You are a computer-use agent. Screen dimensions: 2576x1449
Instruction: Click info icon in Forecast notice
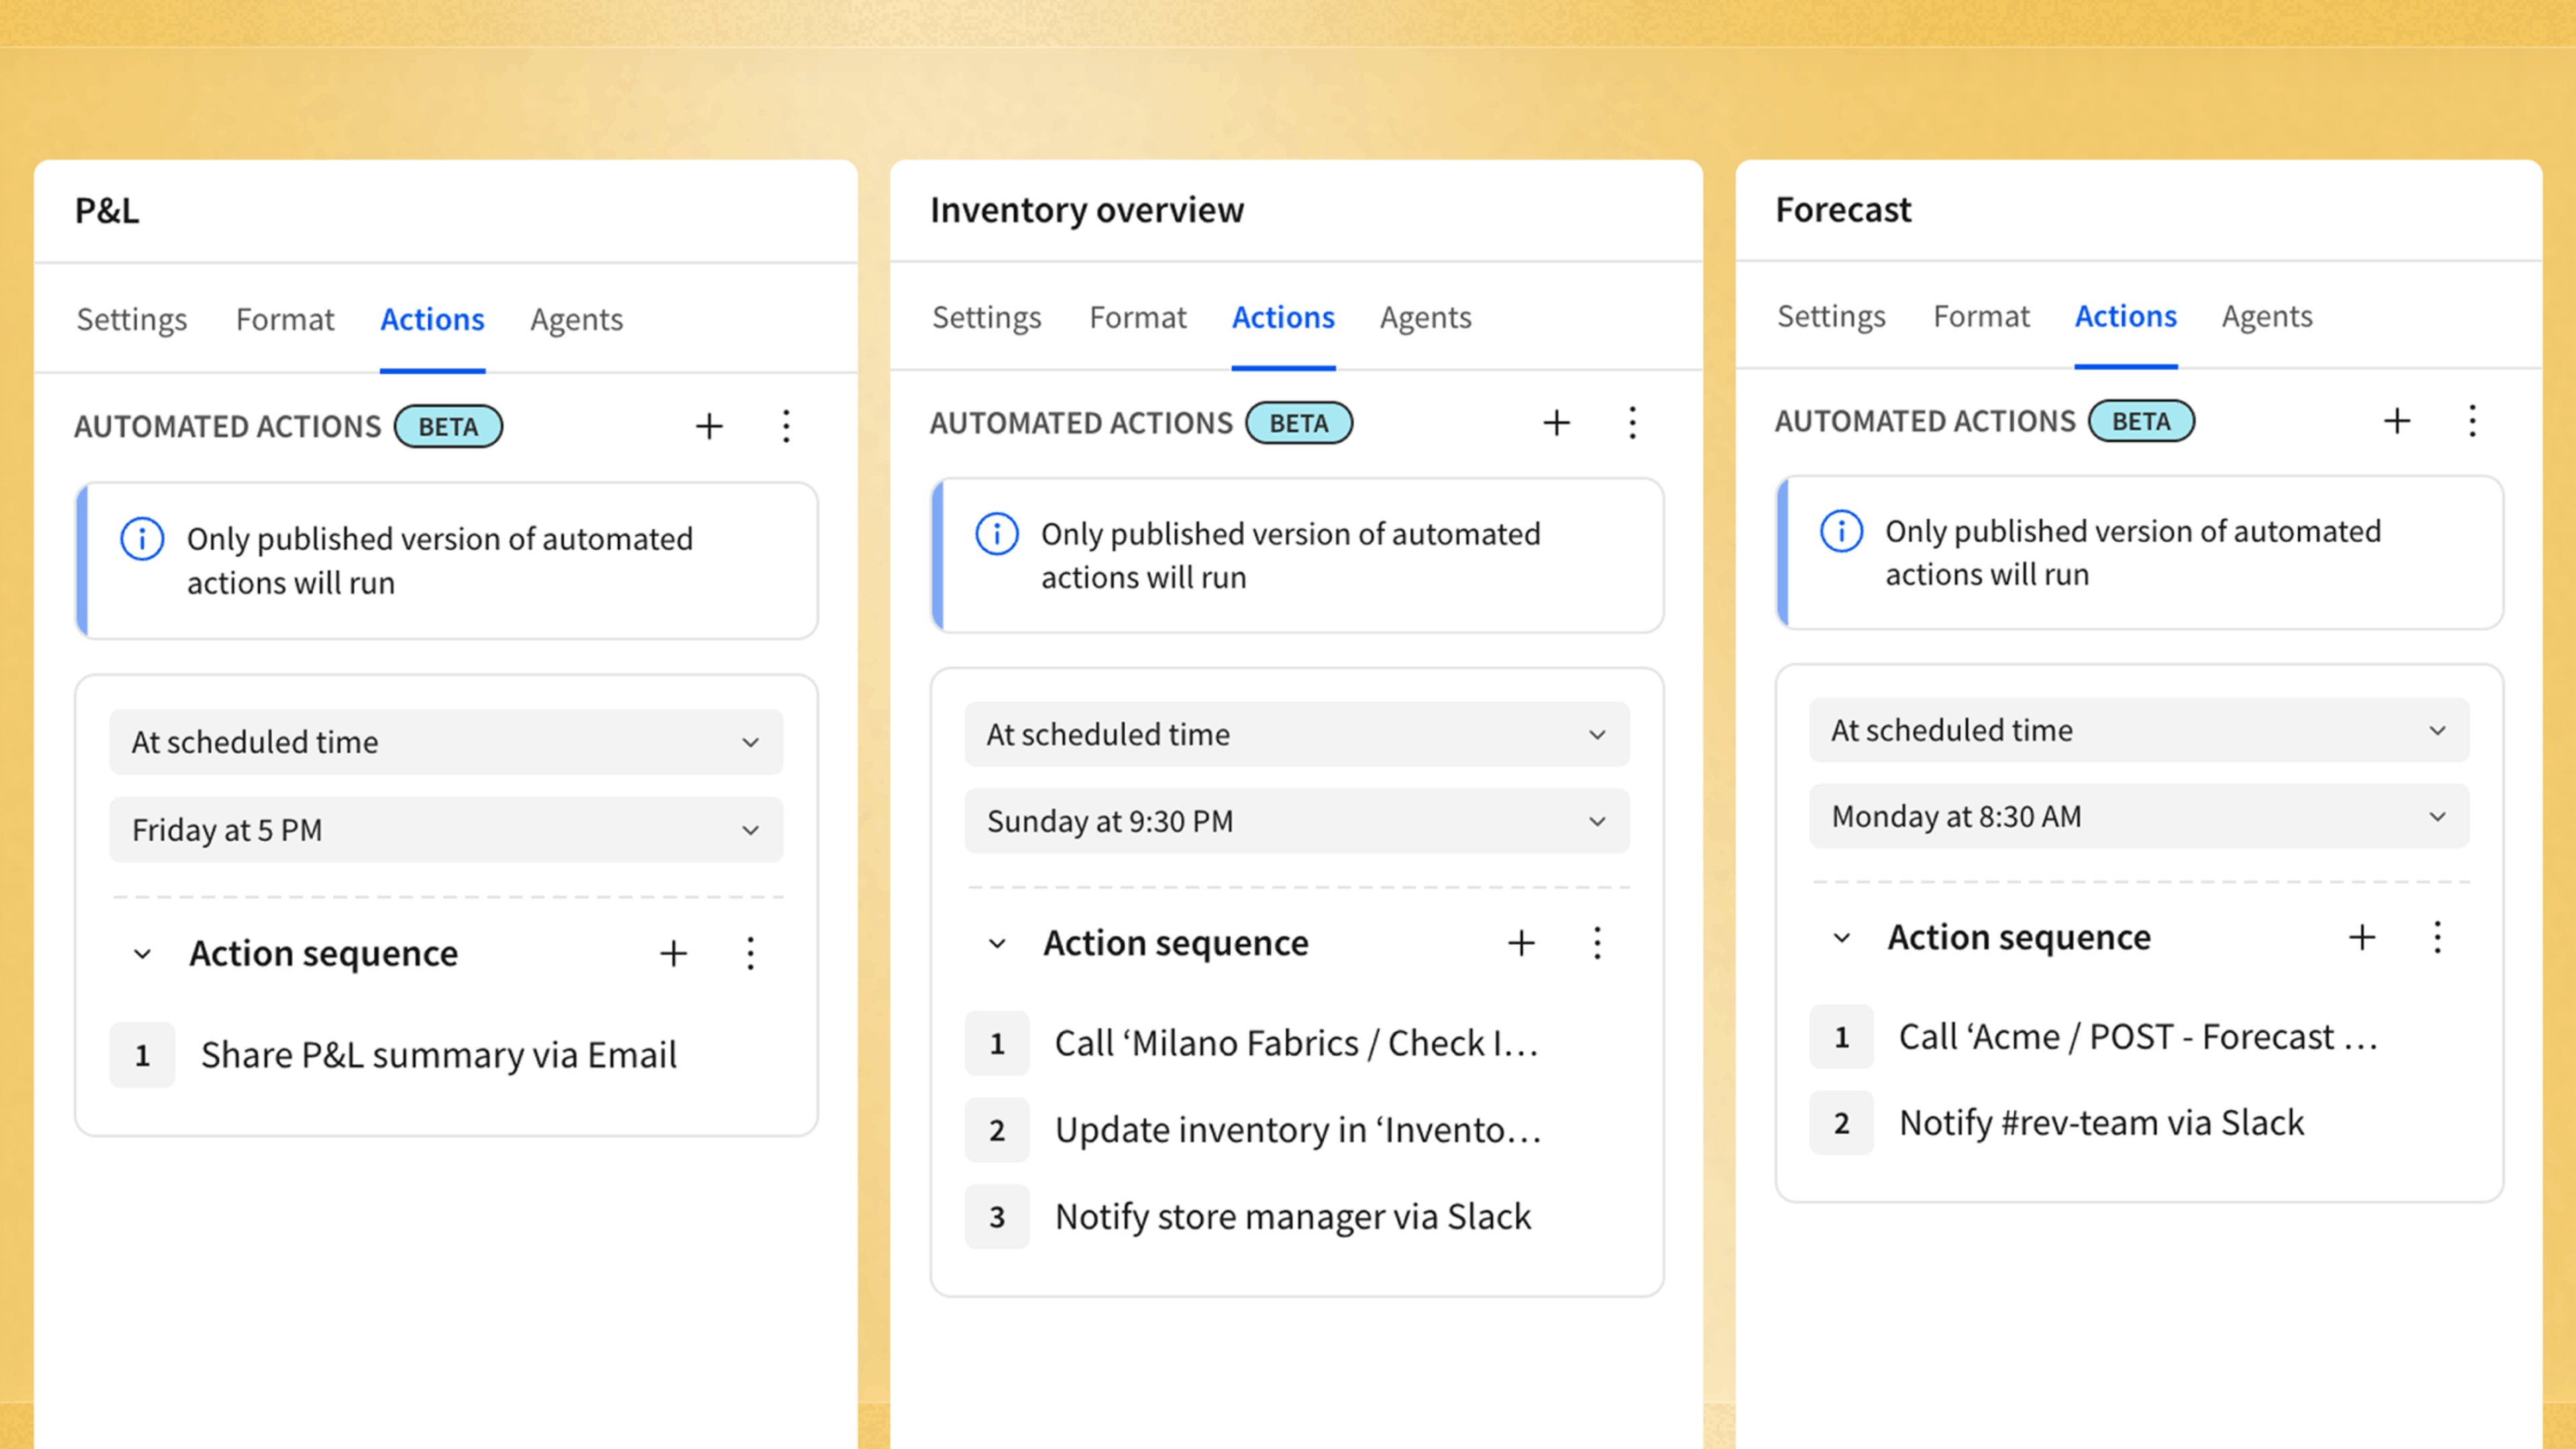coord(1841,531)
